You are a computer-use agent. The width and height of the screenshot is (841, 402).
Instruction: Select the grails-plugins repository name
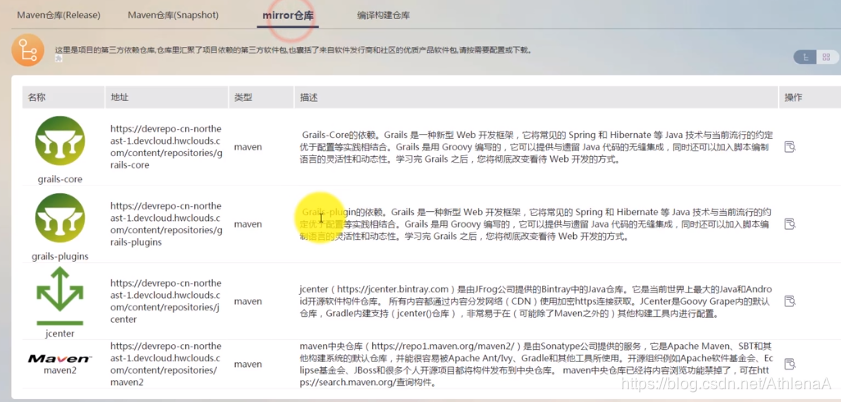60,256
